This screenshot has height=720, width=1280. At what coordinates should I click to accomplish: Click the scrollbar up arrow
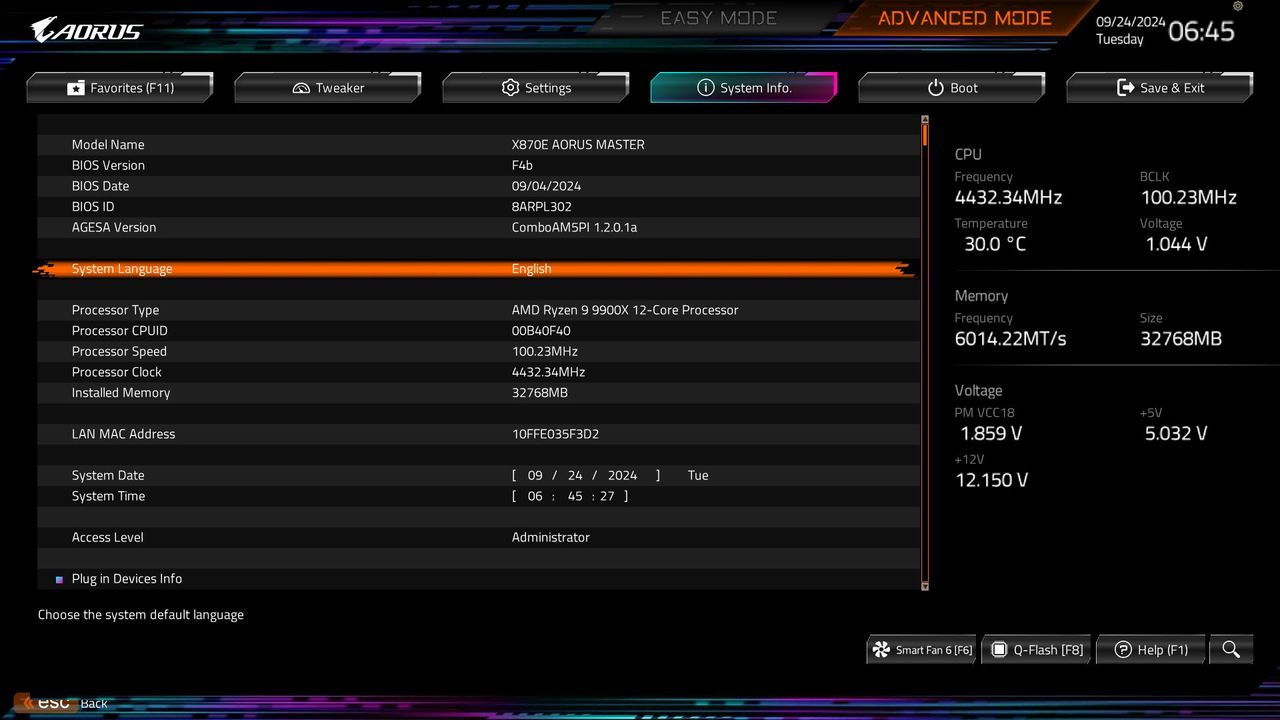click(x=925, y=120)
